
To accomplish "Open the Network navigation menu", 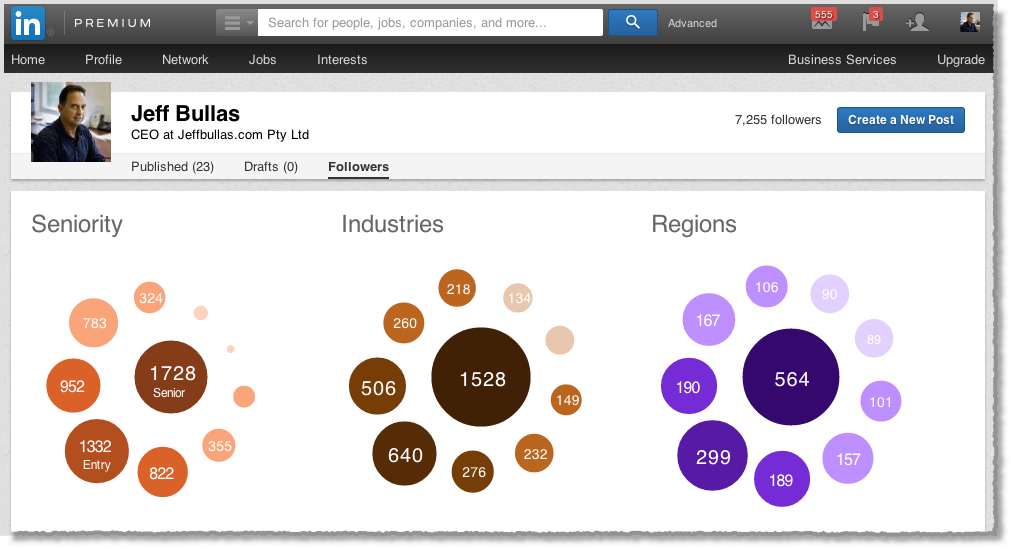I will pos(185,59).
